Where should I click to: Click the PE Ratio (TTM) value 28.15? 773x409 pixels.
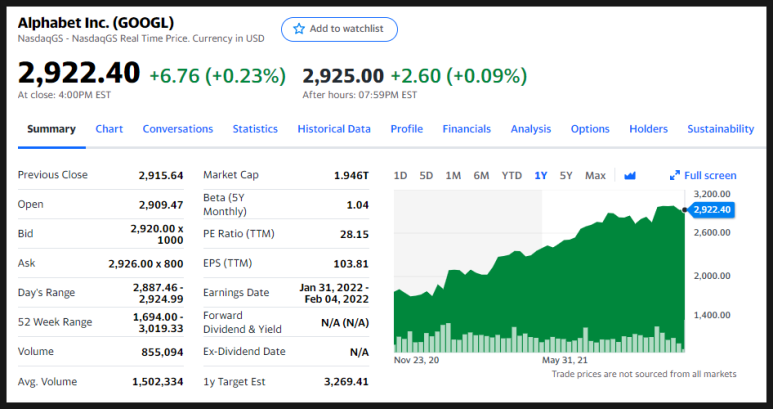[354, 235]
